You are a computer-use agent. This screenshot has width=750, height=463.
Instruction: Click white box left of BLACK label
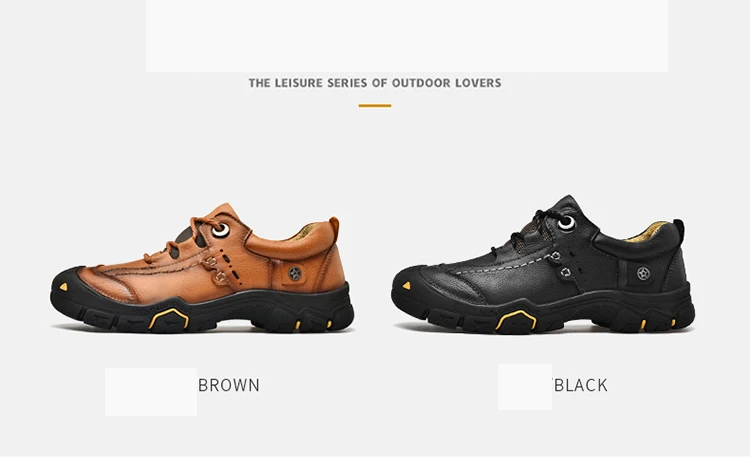click(x=525, y=387)
